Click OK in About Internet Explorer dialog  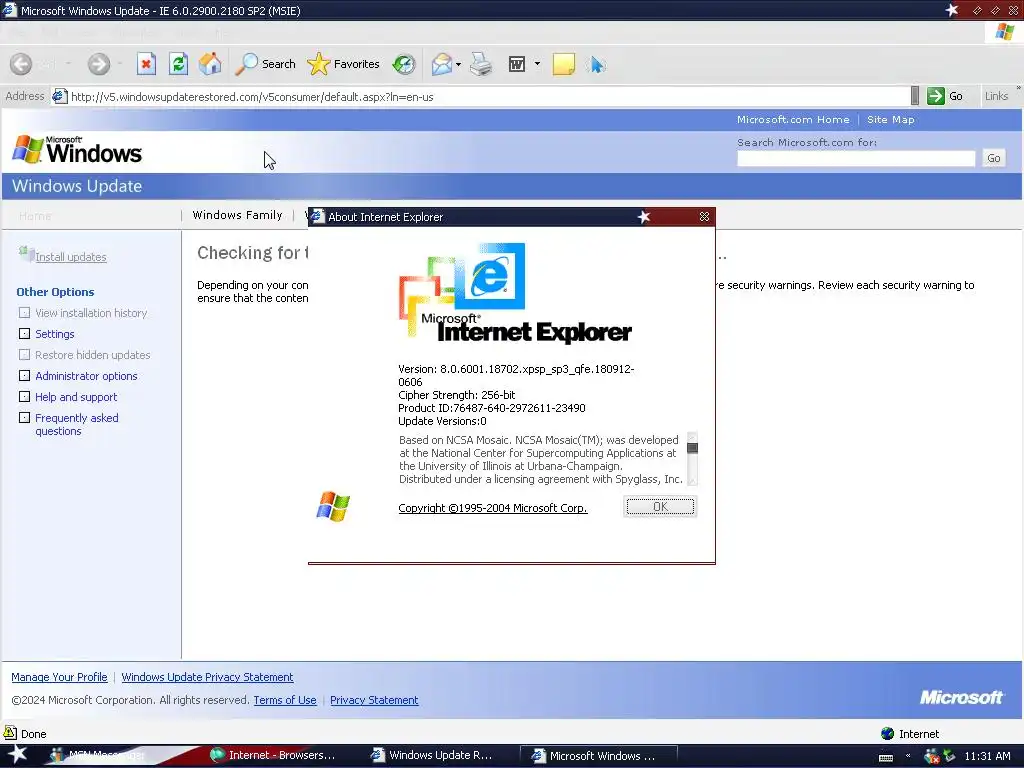point(660,507)
